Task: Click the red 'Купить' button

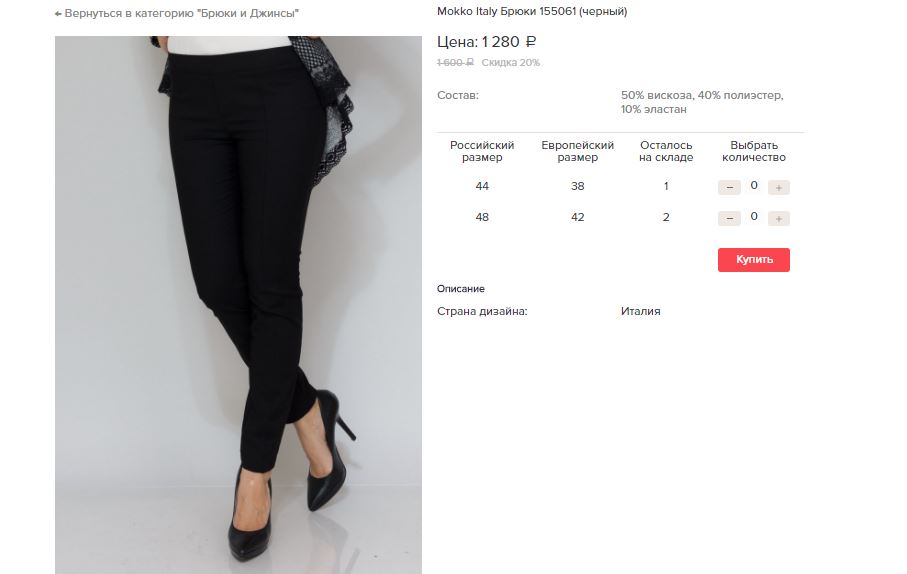Action: pos(754,260)
